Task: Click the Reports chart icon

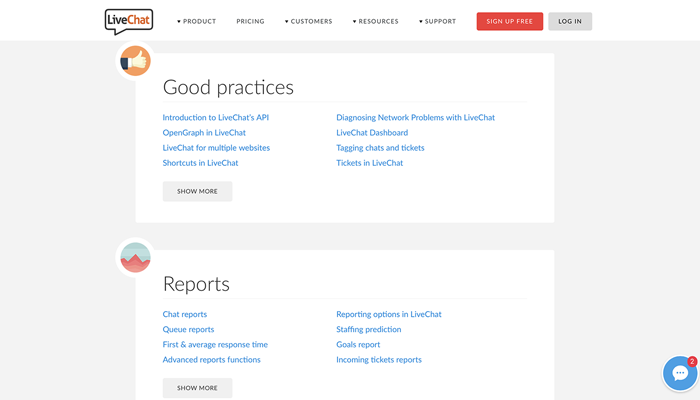Action: coord(135,258)
